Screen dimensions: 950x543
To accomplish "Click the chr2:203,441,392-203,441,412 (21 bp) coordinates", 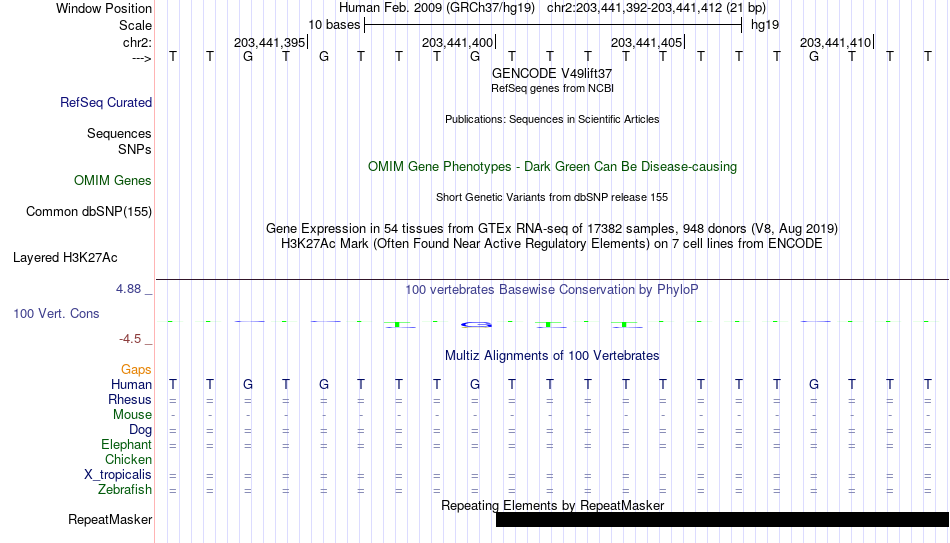I will pos(656,8).
